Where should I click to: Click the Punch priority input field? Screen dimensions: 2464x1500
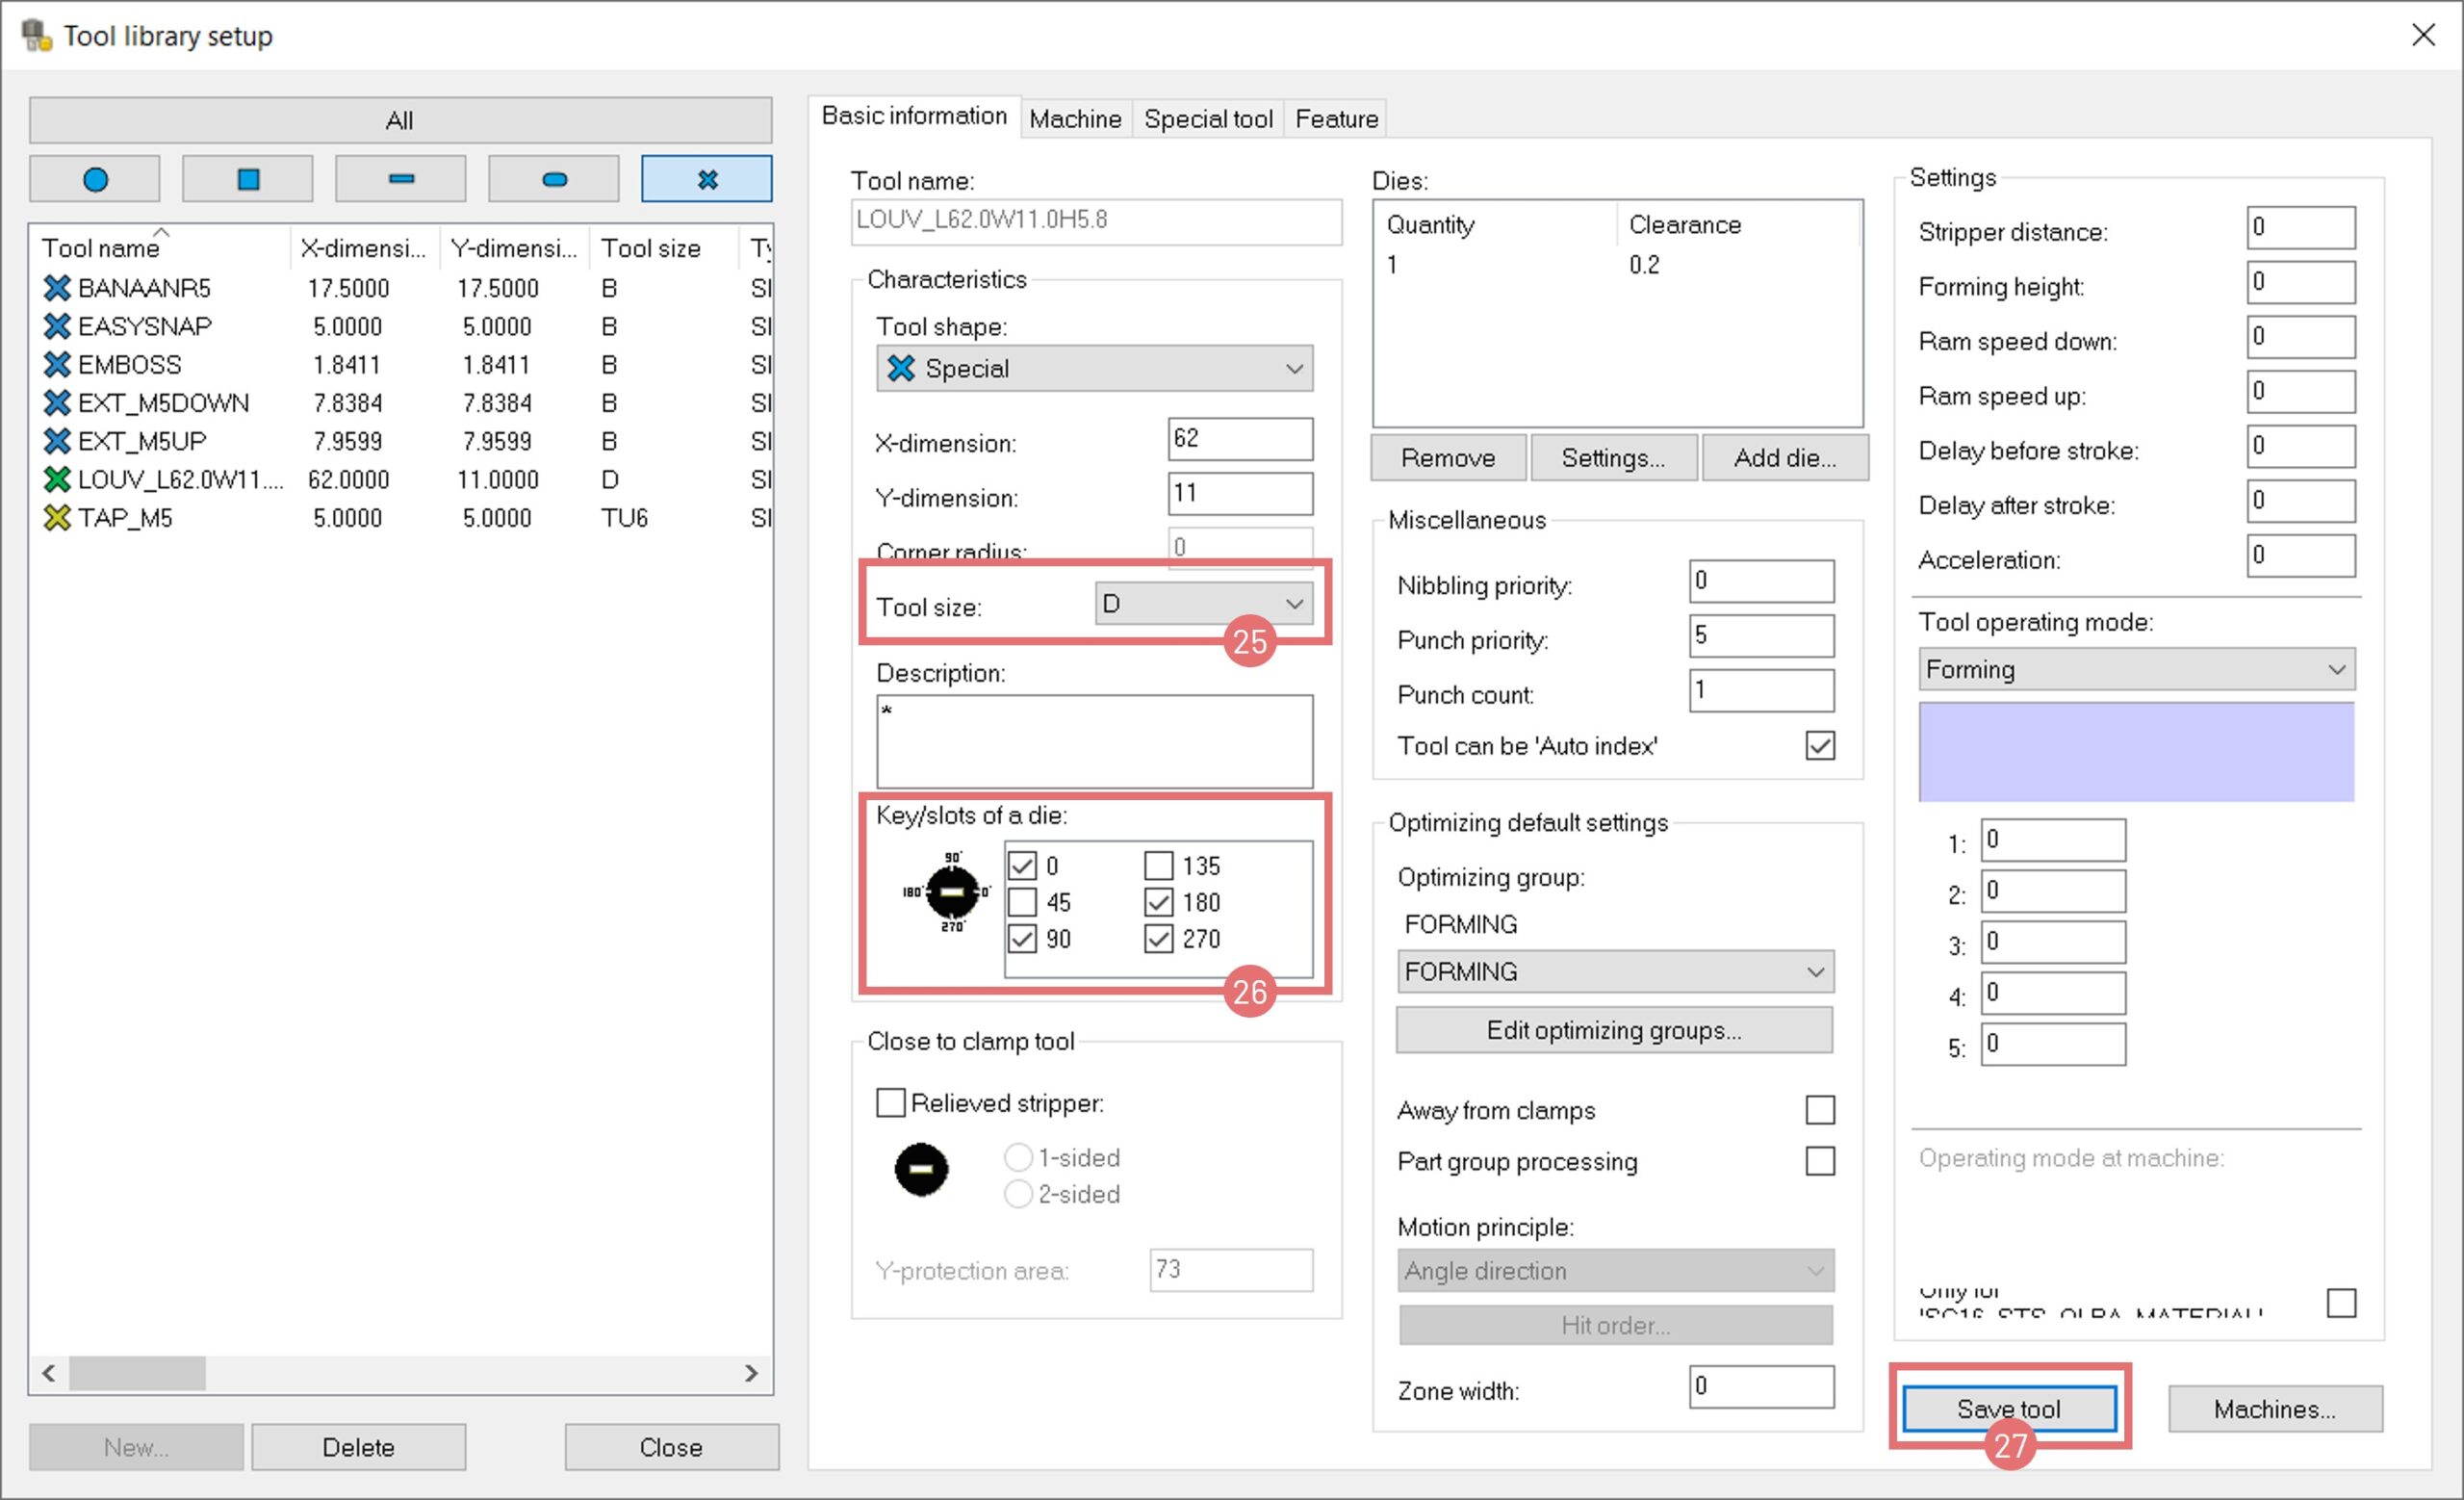[x=1760, y=636]
